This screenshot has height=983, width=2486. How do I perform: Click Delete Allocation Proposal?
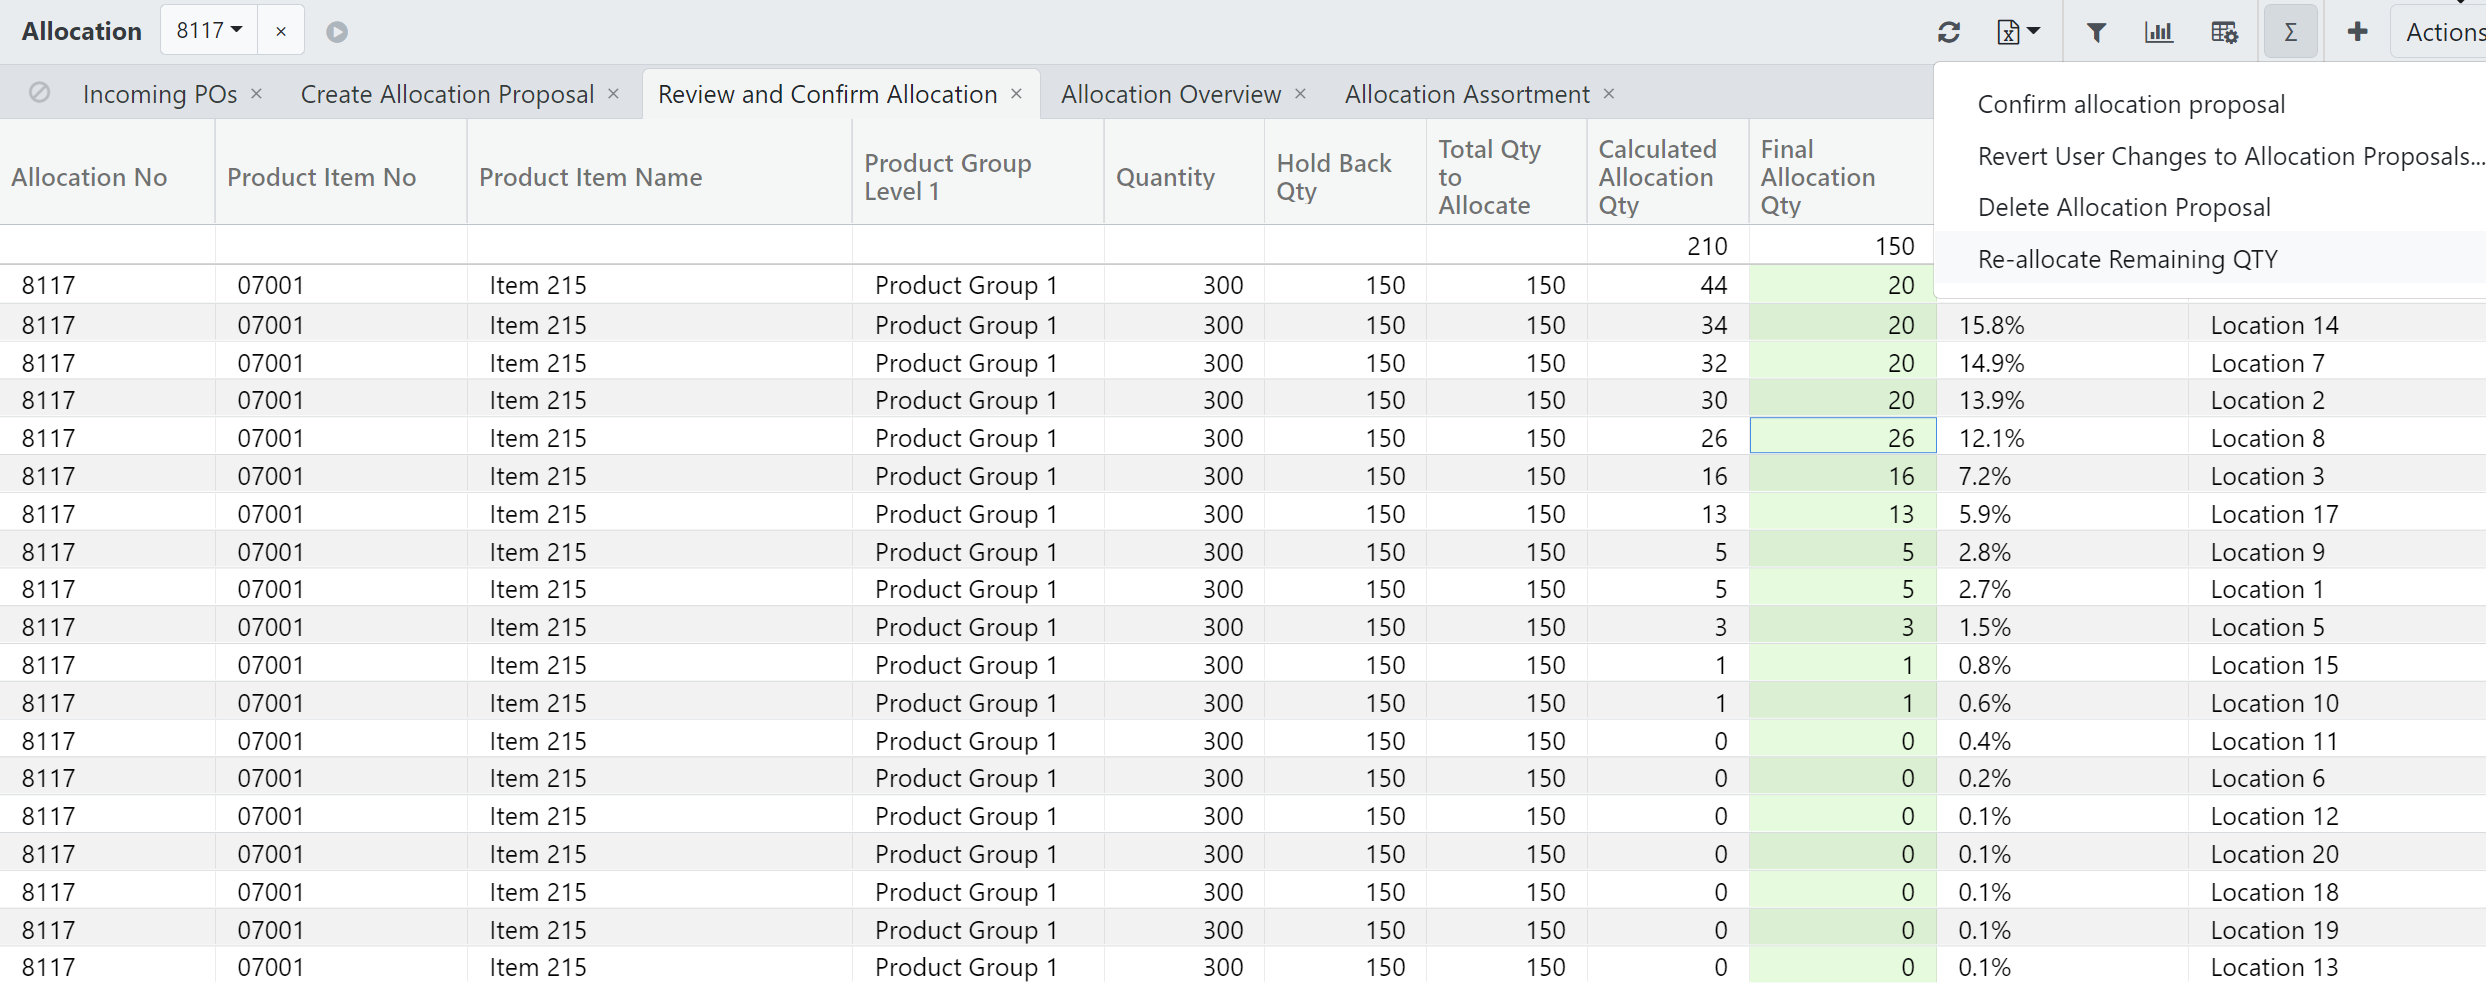coord(2123,207)
